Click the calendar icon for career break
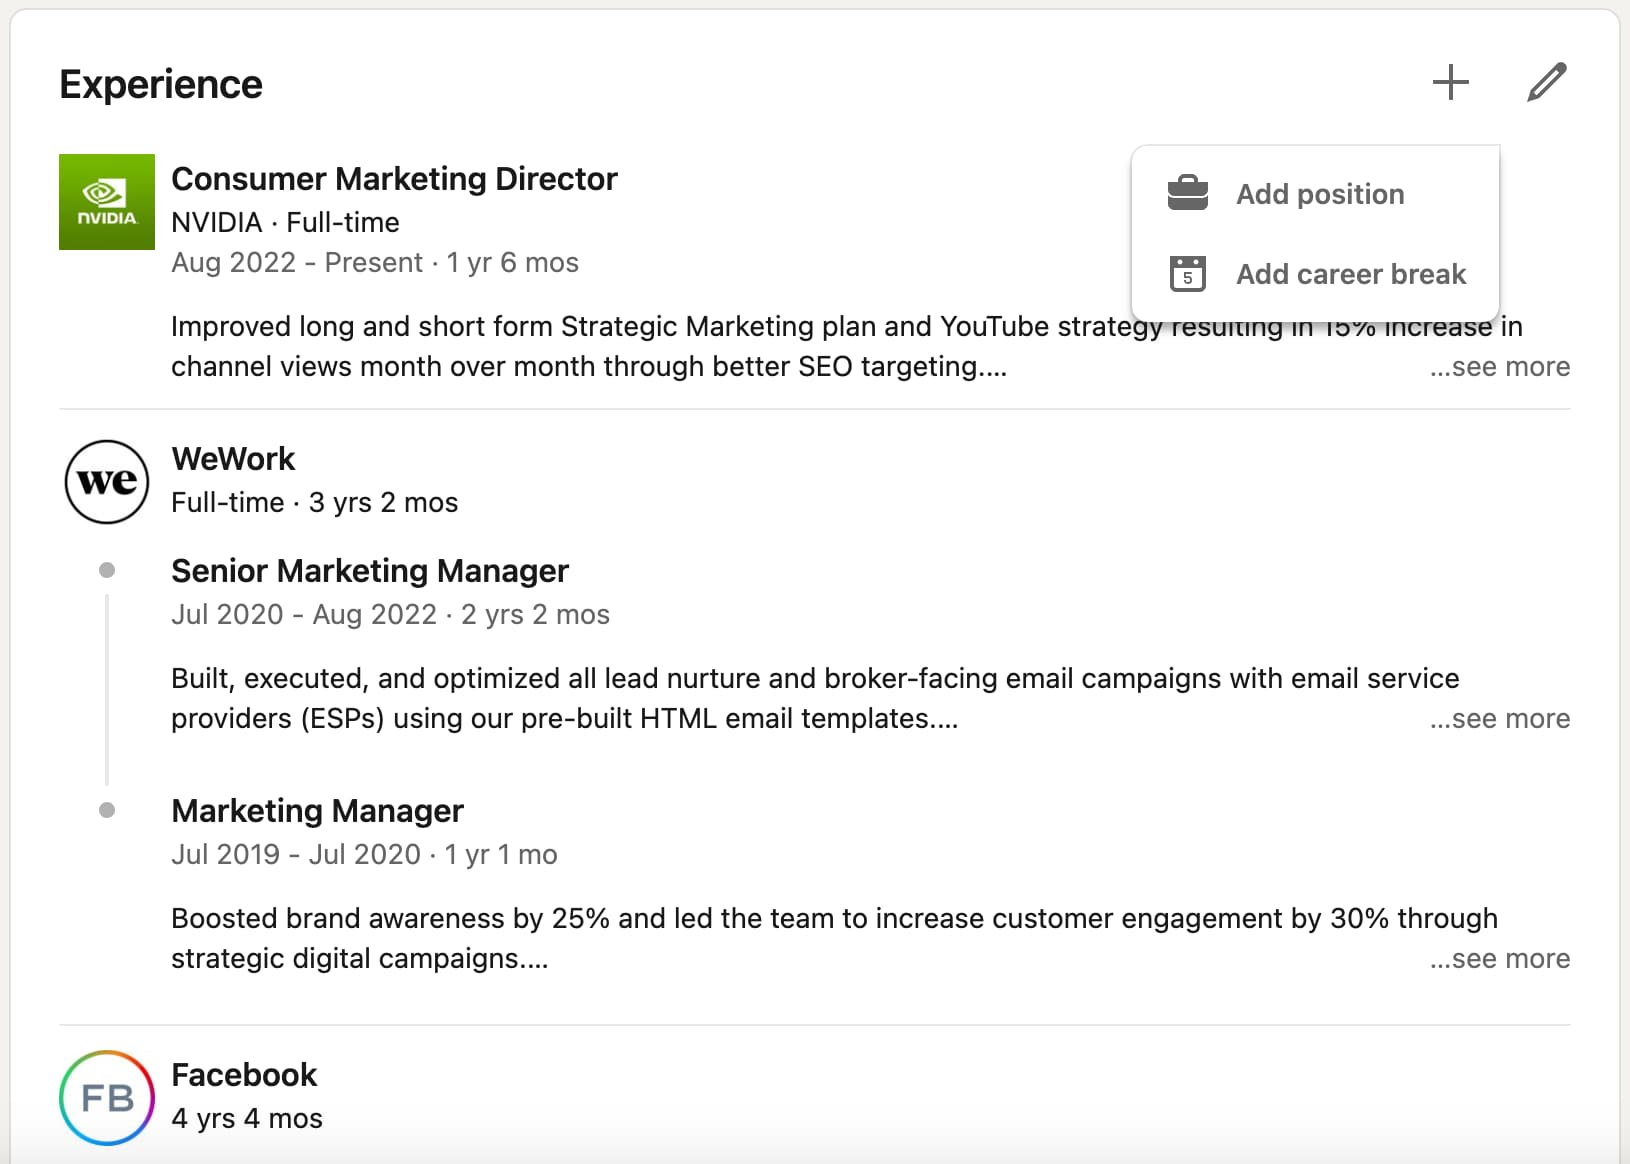The width and height of the screenshot is (1630, 1164). click(1188, 273)
